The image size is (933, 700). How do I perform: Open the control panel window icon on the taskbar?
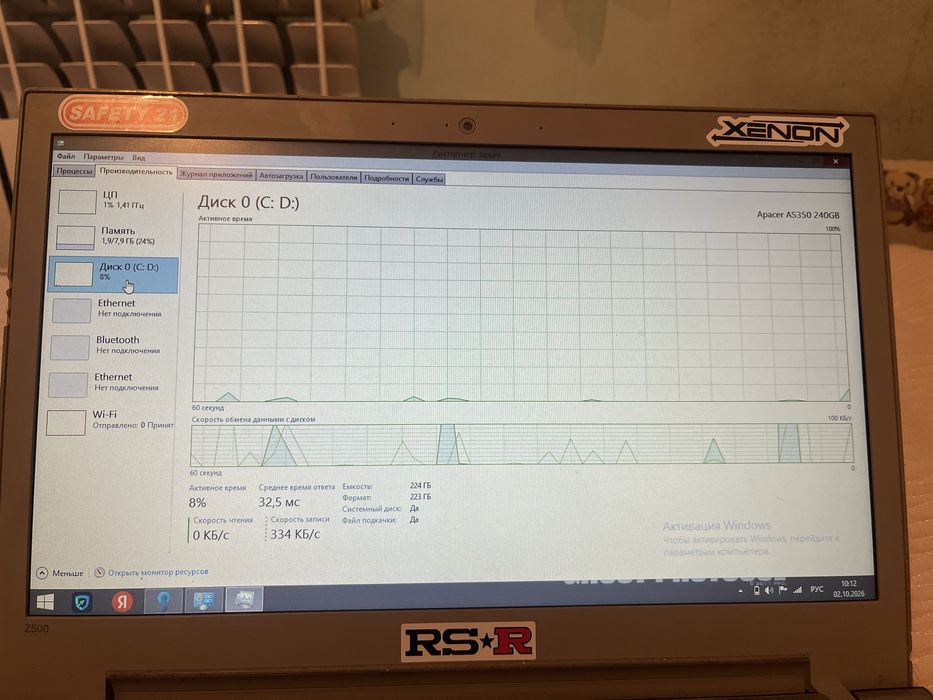203,600
